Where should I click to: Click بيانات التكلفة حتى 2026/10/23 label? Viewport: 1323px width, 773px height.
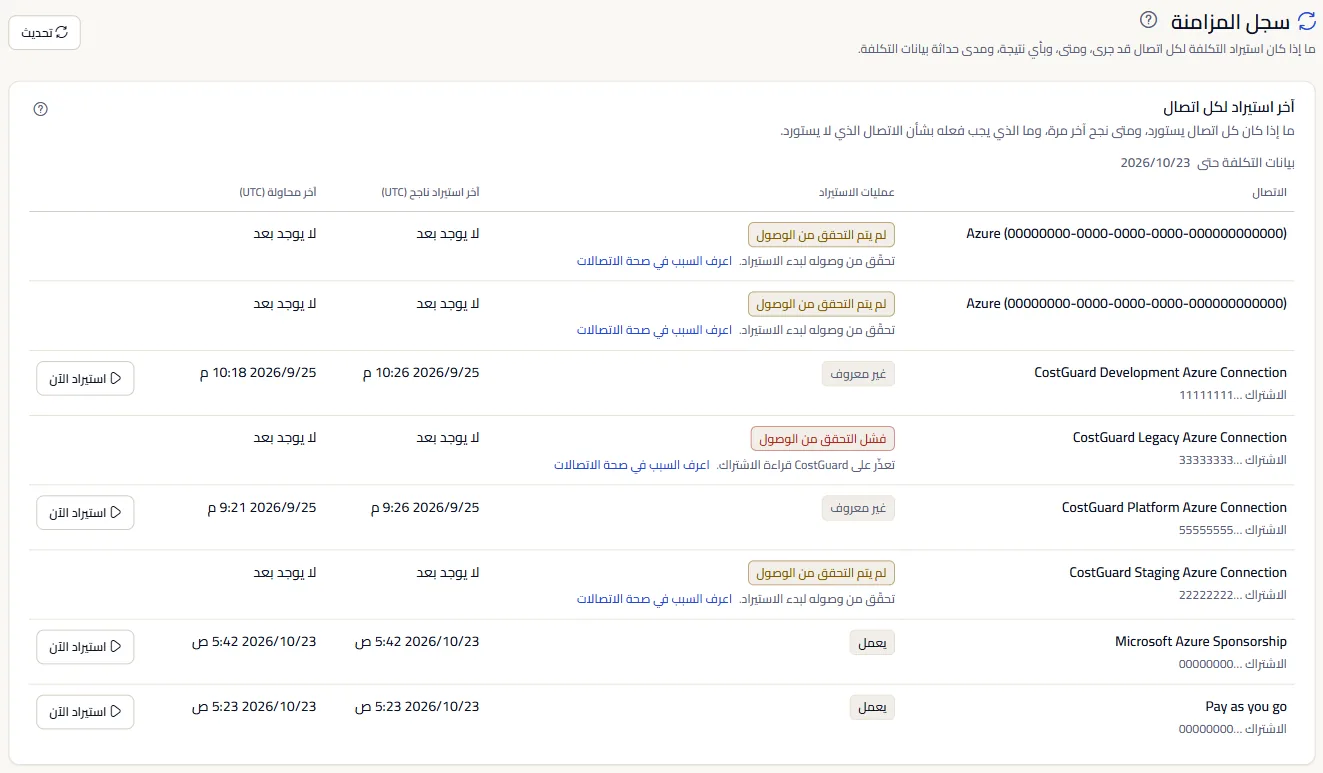tap(1207, 162)
